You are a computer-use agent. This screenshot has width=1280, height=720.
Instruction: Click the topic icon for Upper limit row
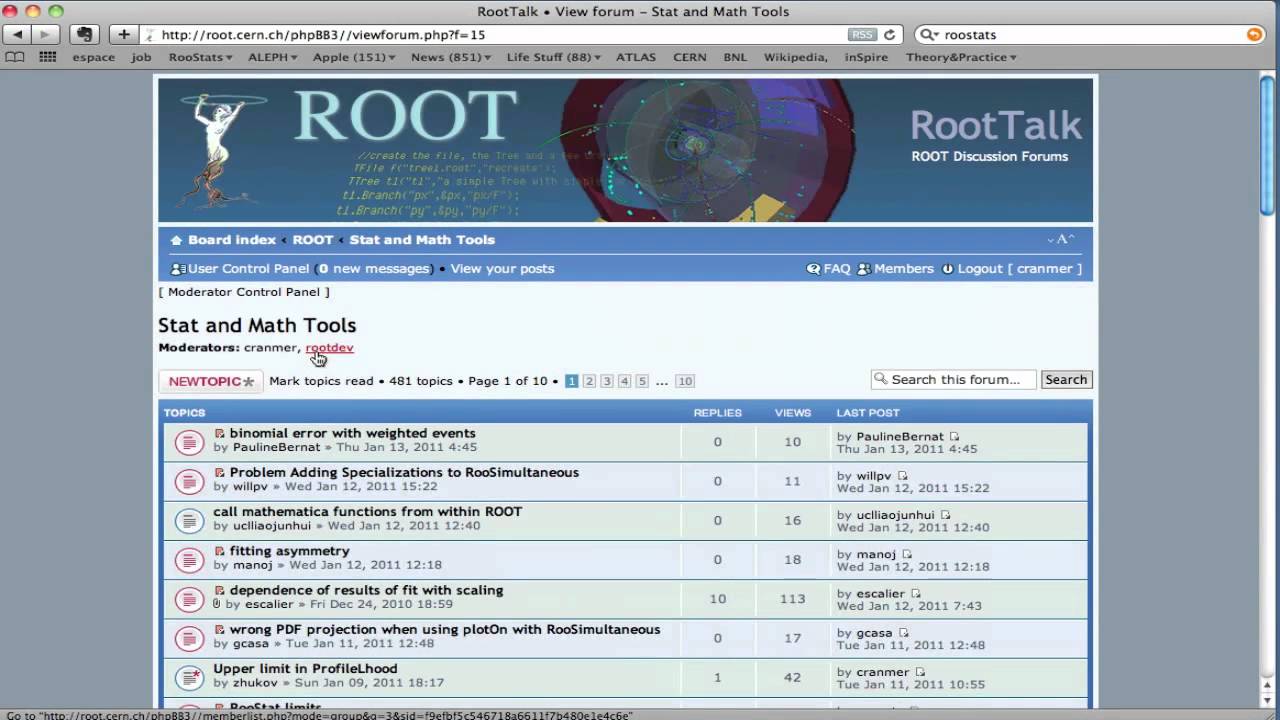[x=189, y=677]
